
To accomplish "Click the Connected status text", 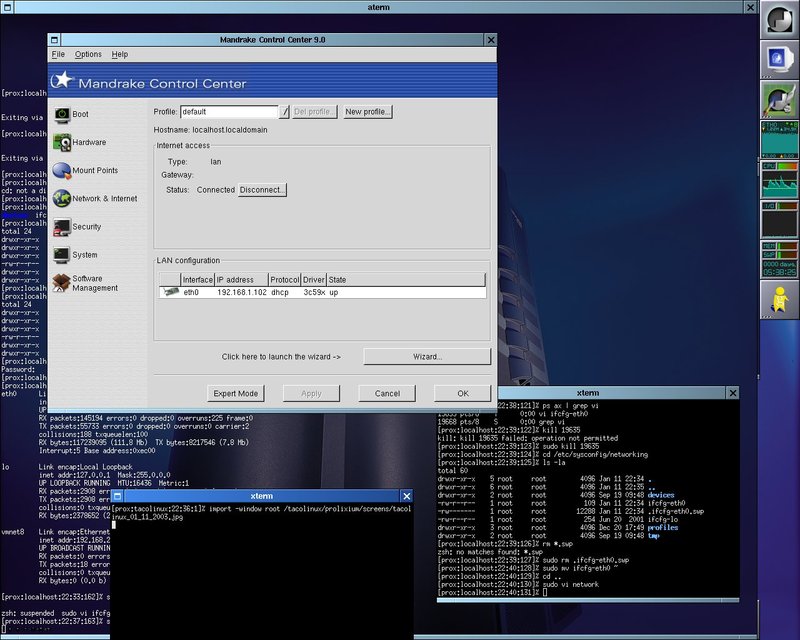I will (x=216, y=190).
